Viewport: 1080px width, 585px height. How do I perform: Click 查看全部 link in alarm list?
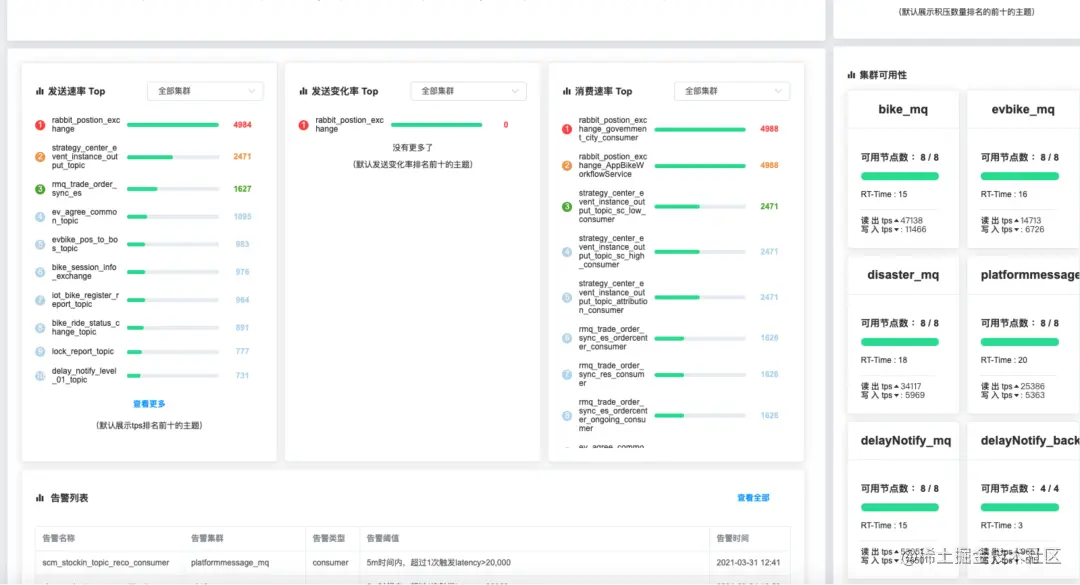pyautogui.click(x=753, y=497)
